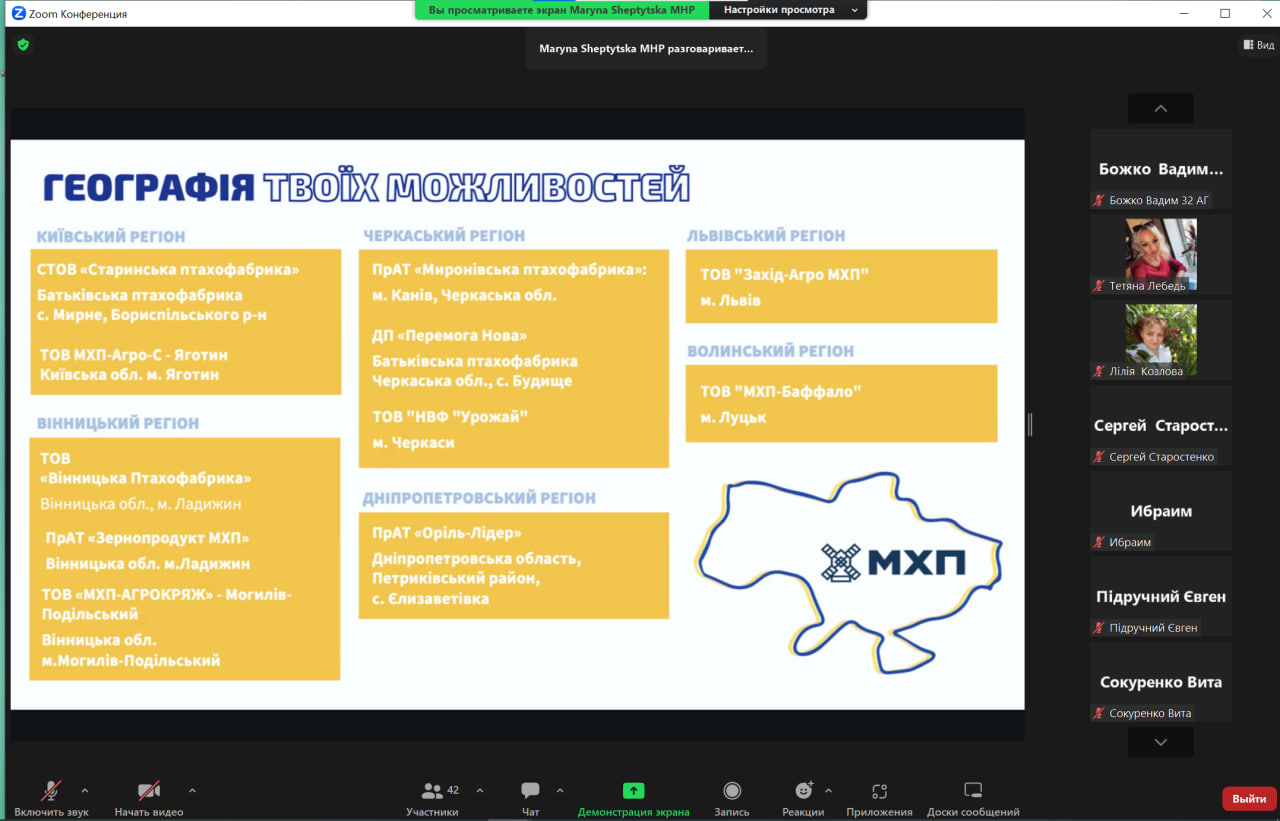
Task: Click the slide title 'ГЕОГРАФІЯ ТВОЇХ МОЖЛИВОСТЕЙ'
Action: pos(366,187)
